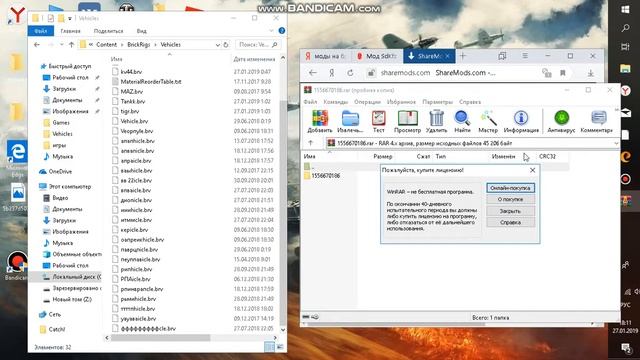
Task: Expand Explorer address bar history dropdown
Action: 218,45
